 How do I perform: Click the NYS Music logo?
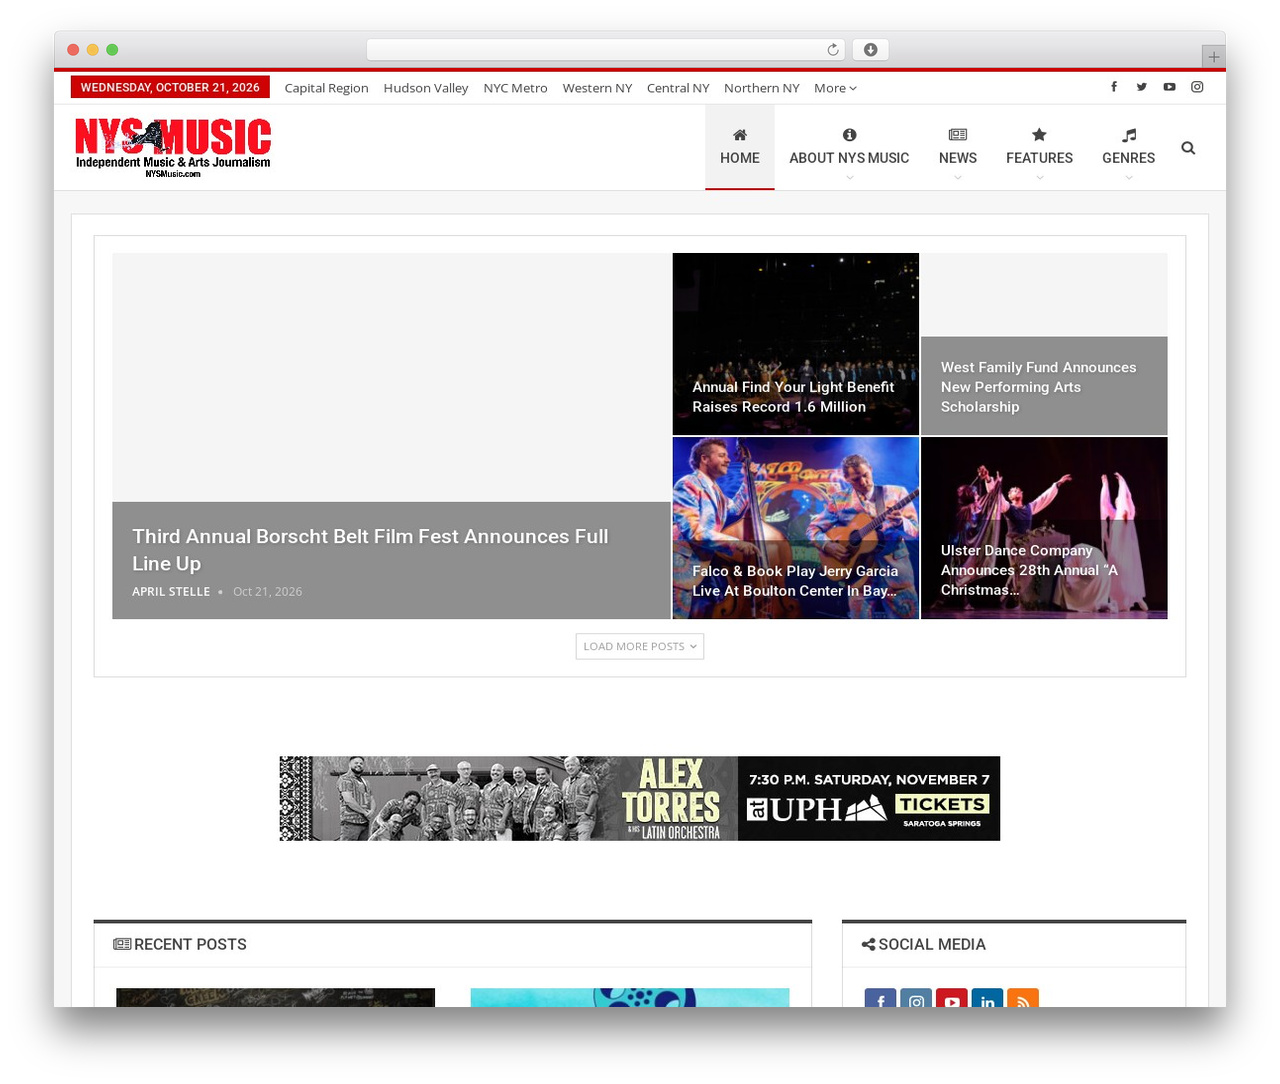173,148
